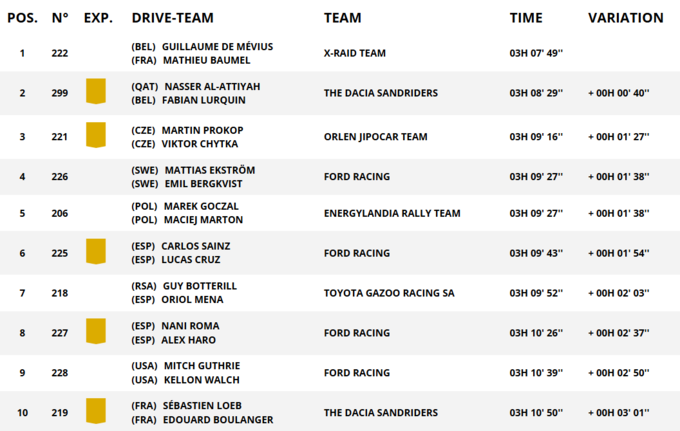Select co-driver Edouard Boulanger
Image resolution: width=680 pixels, height=431 pixels.
[x=217, y=419]
